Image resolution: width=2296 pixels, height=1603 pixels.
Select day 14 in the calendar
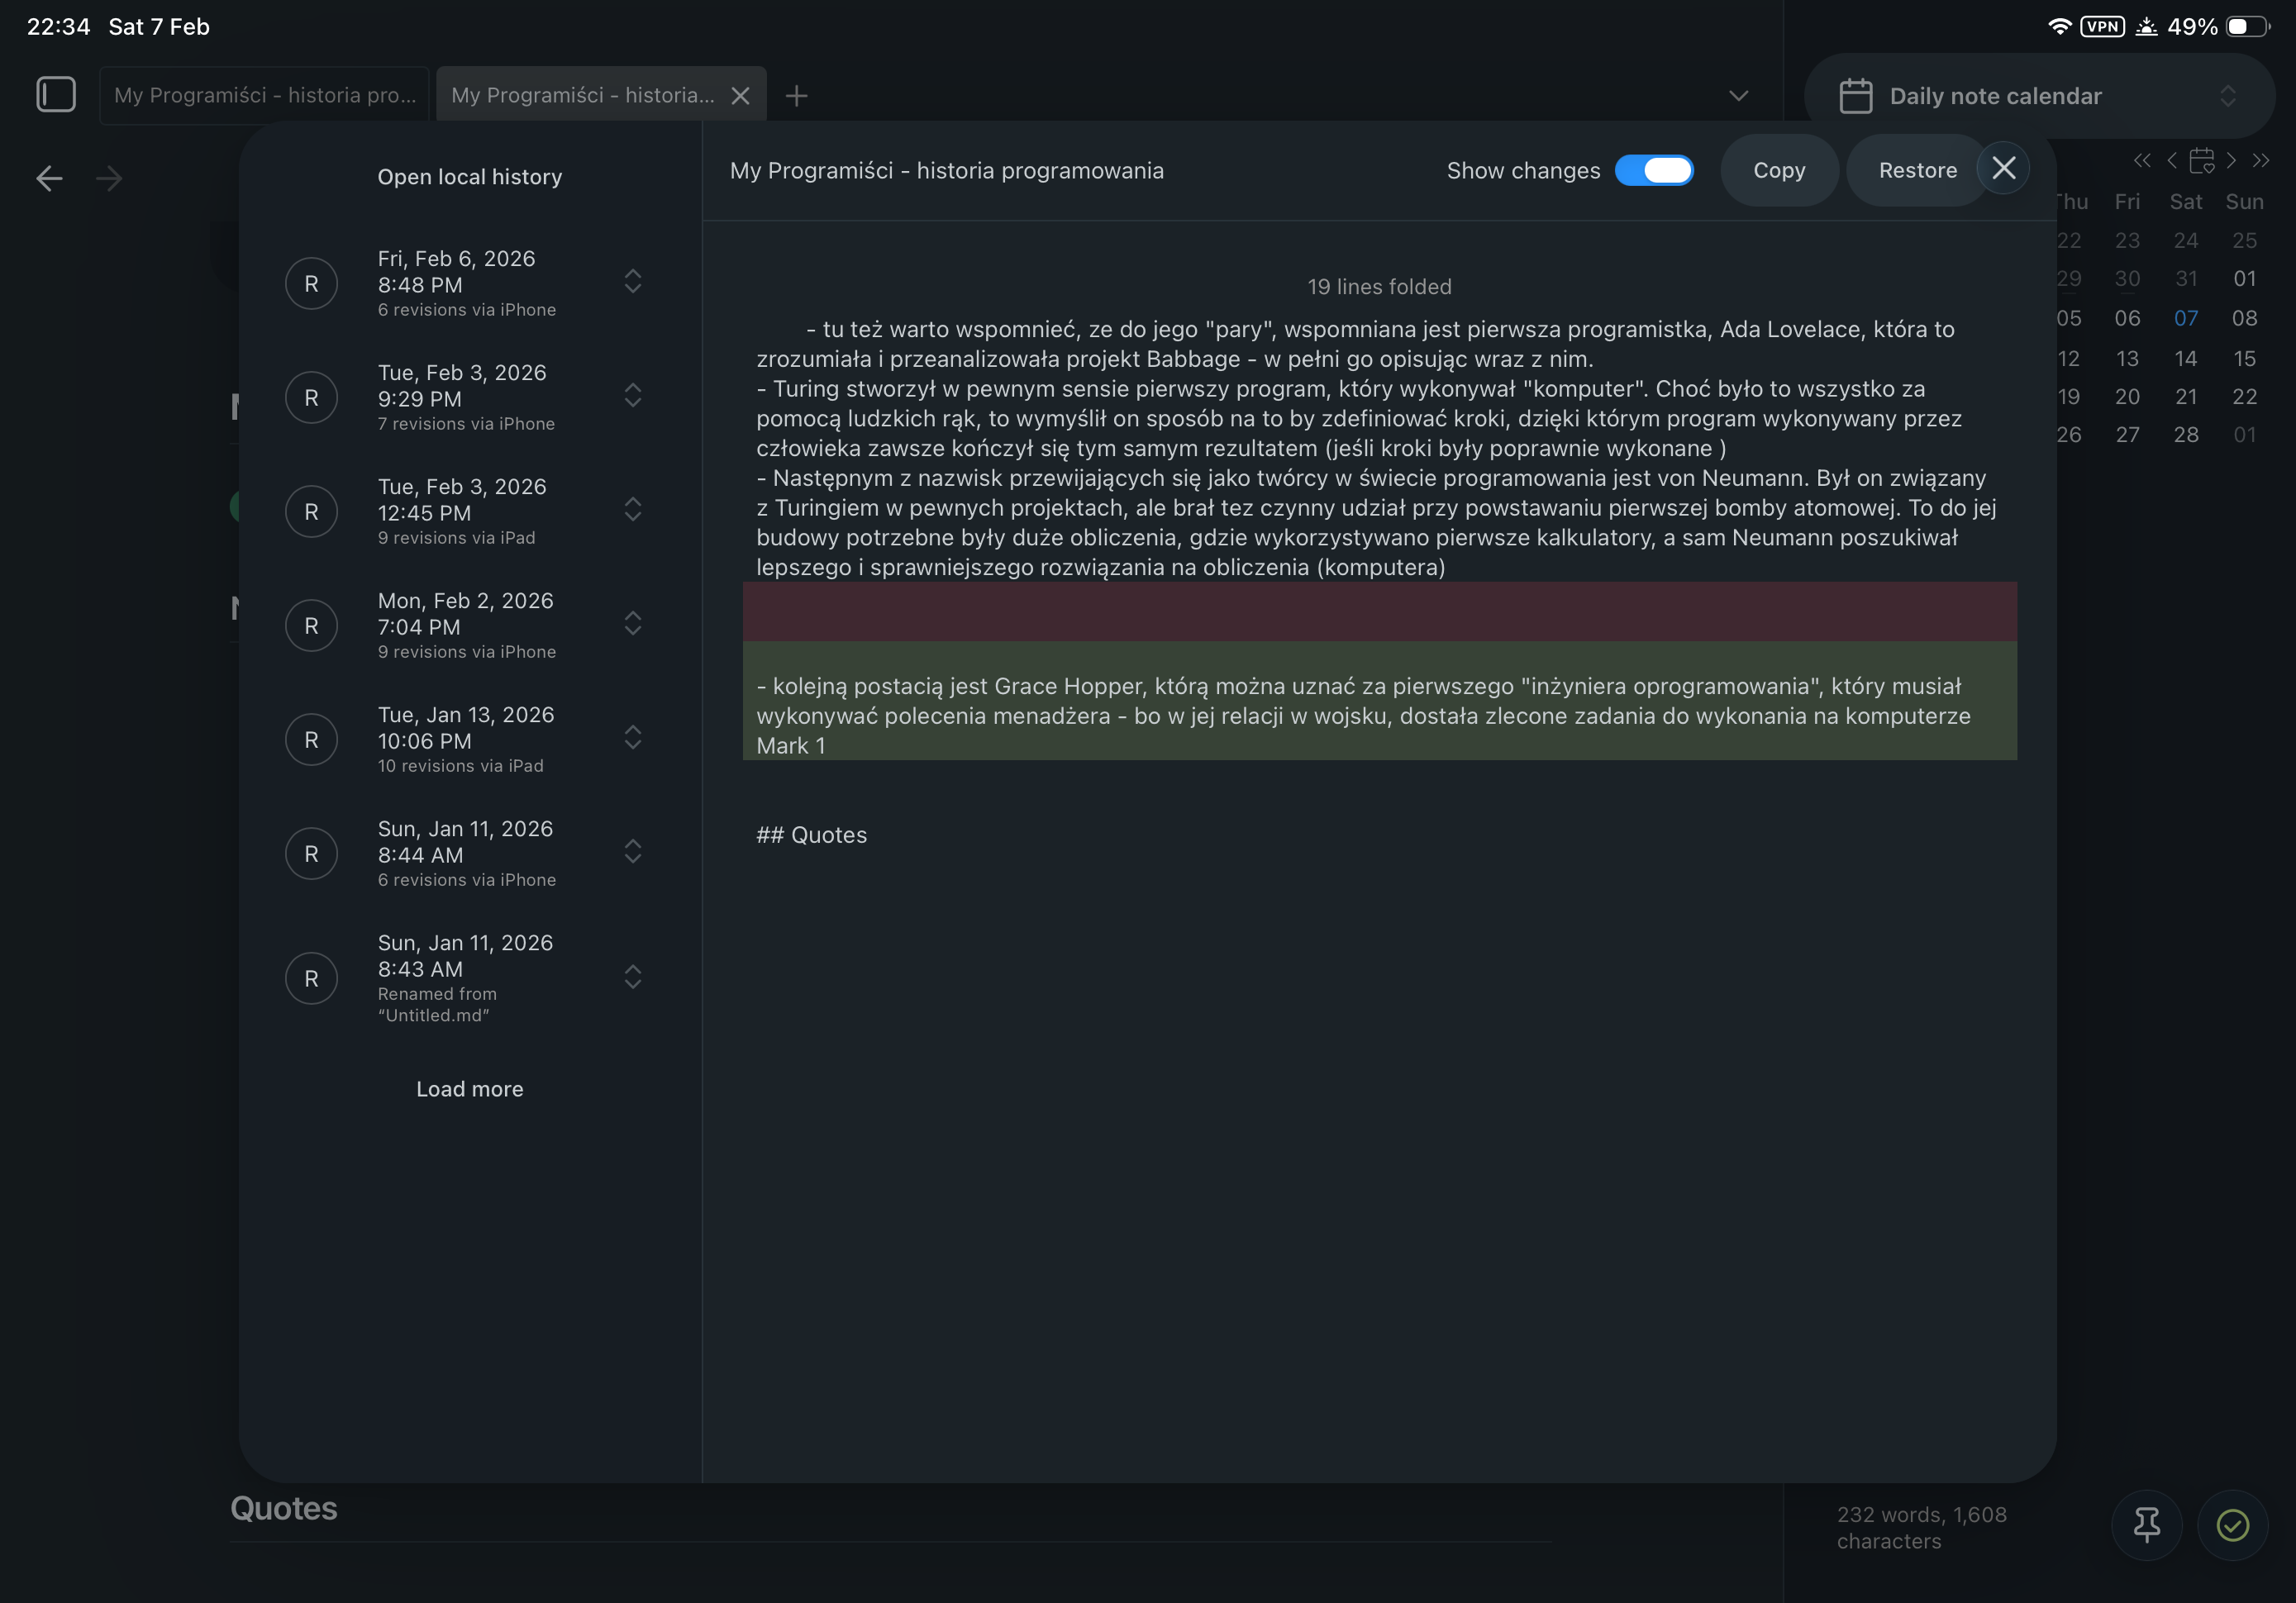[2185, 358]
